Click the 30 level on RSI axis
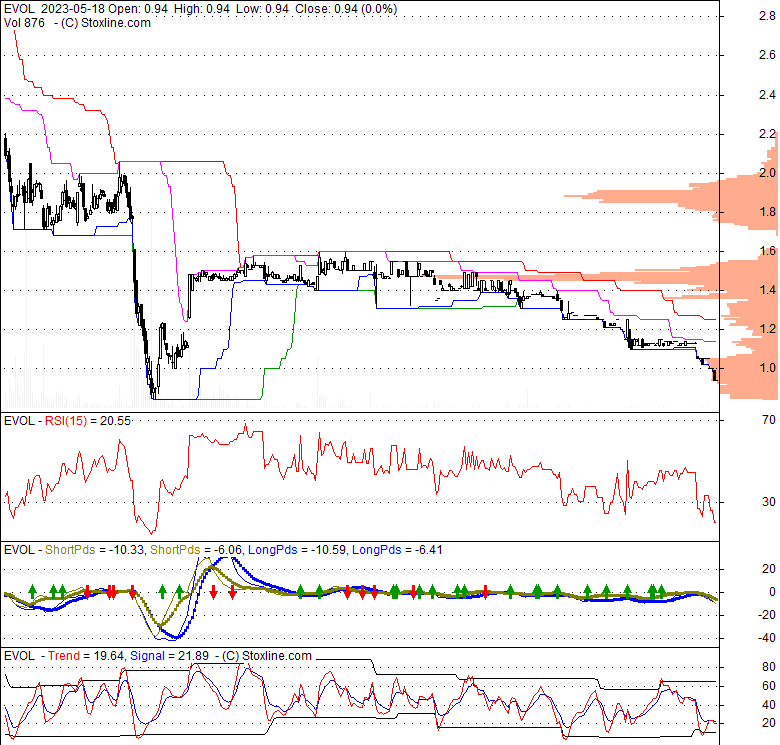Screen dimensions: 780x745 coord(769,502)
